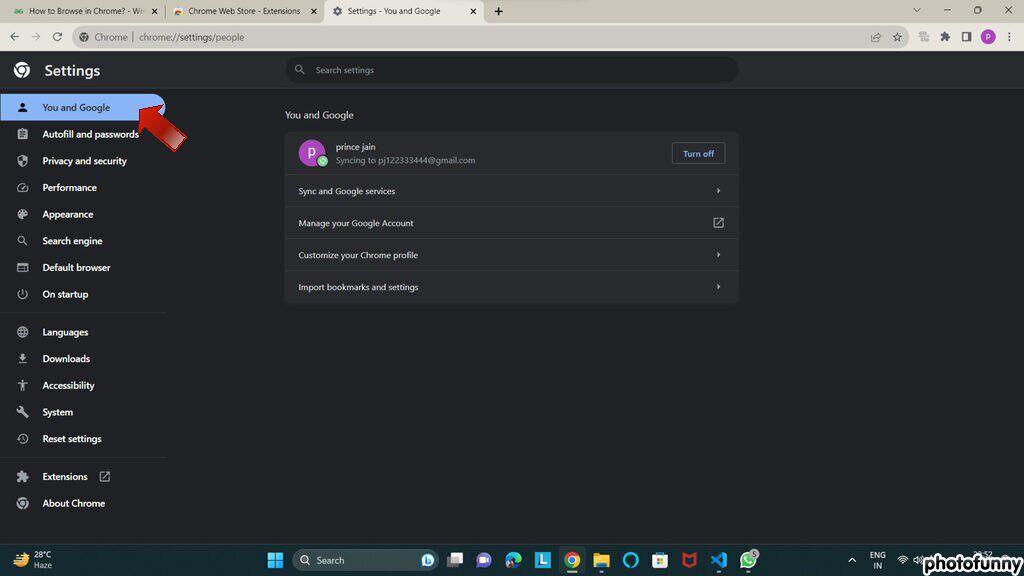Turn off sync for prince jain
The image size is (1024, 576).
[698, 153]
